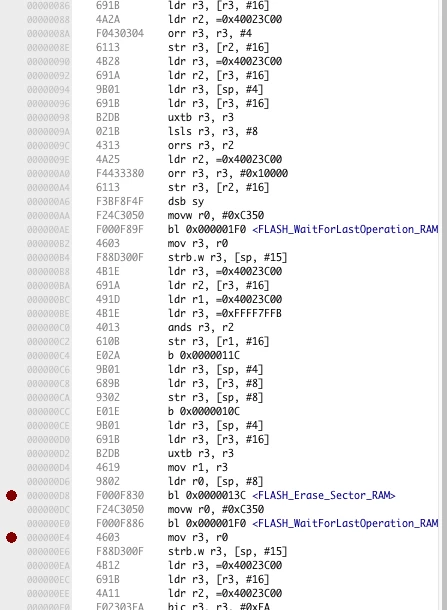Select 'orrs r3, r2' instruction
The width and height of the screenshot is (447, 610).
pyautogui.click(x=201, y=145)
